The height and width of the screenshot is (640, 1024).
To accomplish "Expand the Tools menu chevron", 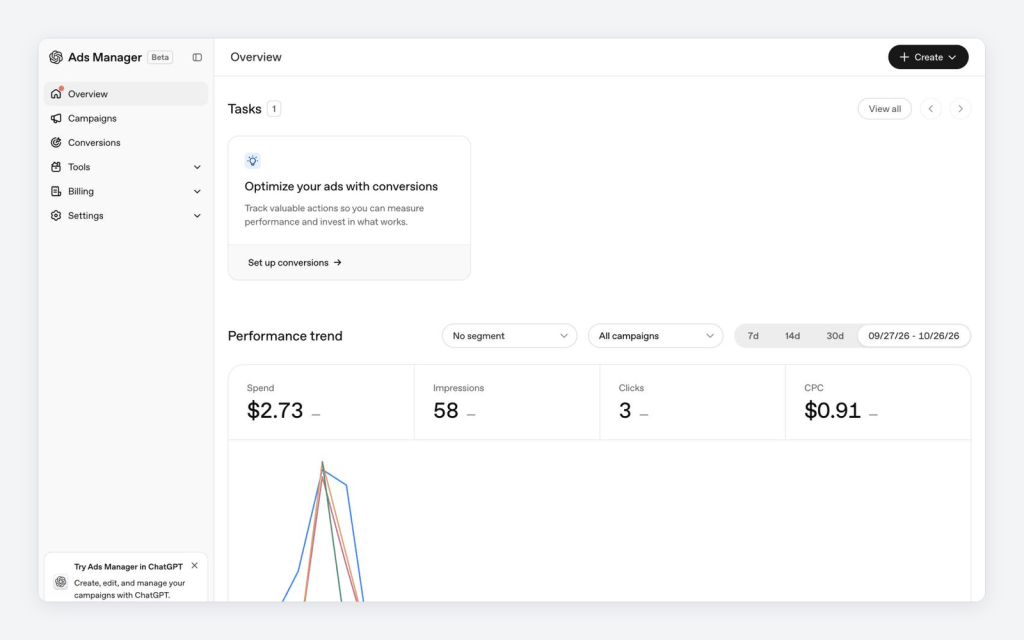I will (x=197, y=167).
